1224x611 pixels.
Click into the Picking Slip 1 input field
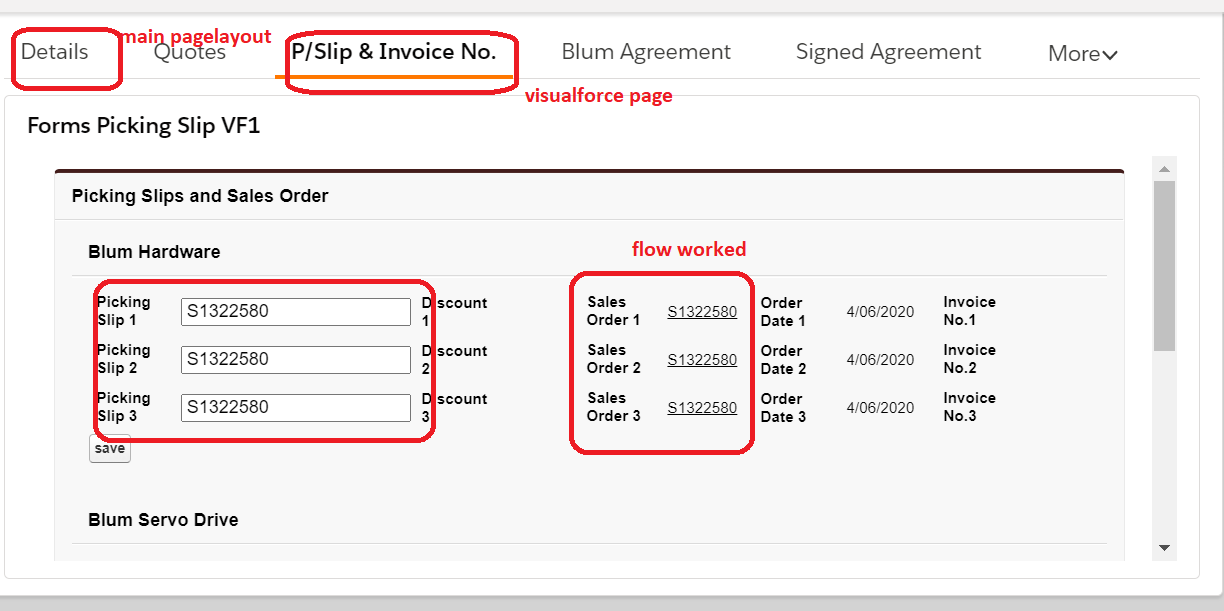pyautogui.click(x=296, y=311)
